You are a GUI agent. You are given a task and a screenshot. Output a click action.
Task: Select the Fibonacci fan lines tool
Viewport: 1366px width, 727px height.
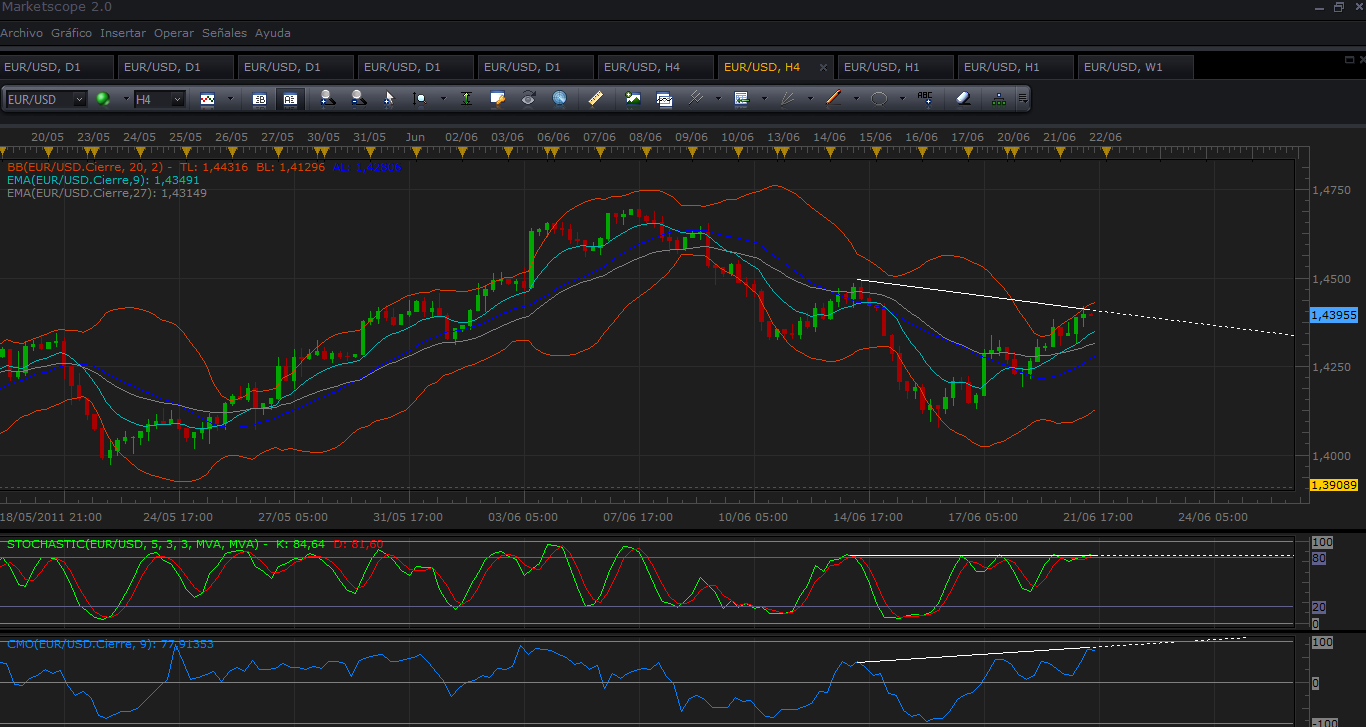point(787,99)
